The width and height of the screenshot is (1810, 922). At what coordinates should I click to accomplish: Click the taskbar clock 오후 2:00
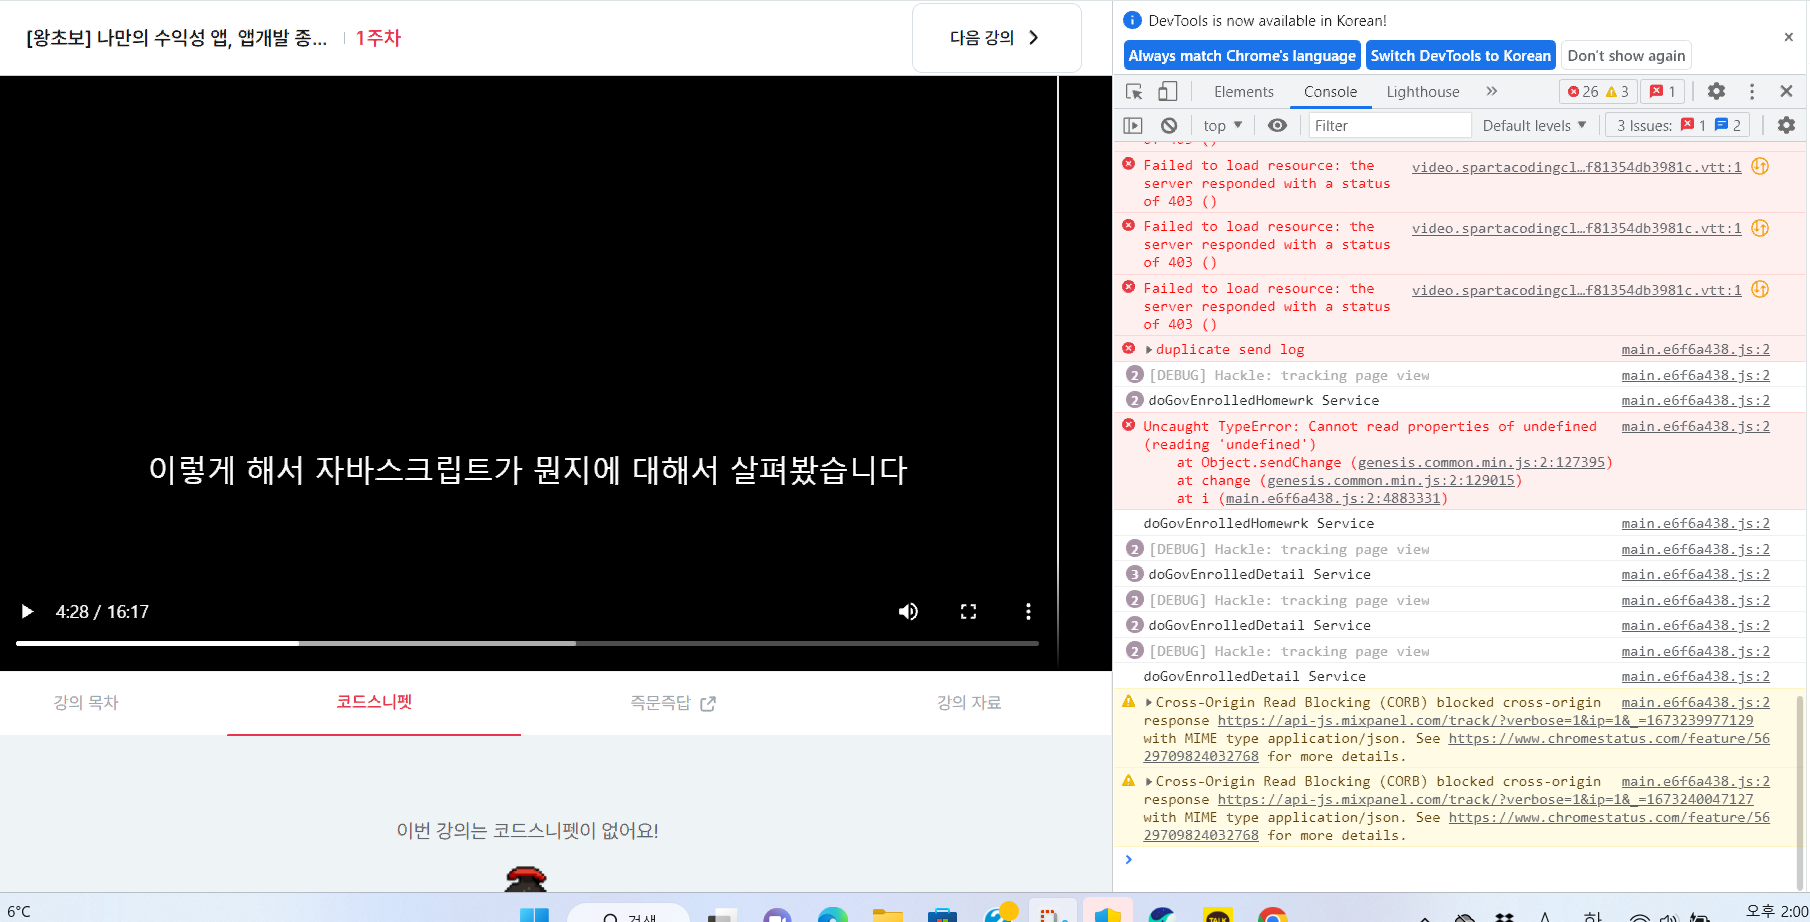pos(1776,911)
